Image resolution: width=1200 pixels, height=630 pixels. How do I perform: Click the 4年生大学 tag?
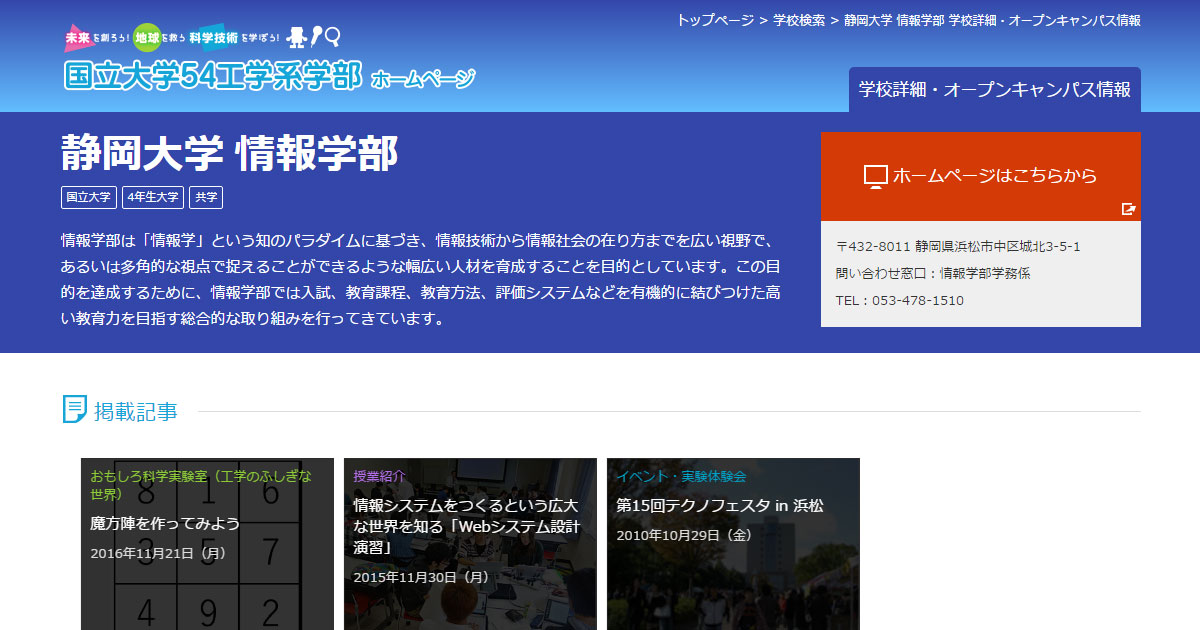click(153, 197)
